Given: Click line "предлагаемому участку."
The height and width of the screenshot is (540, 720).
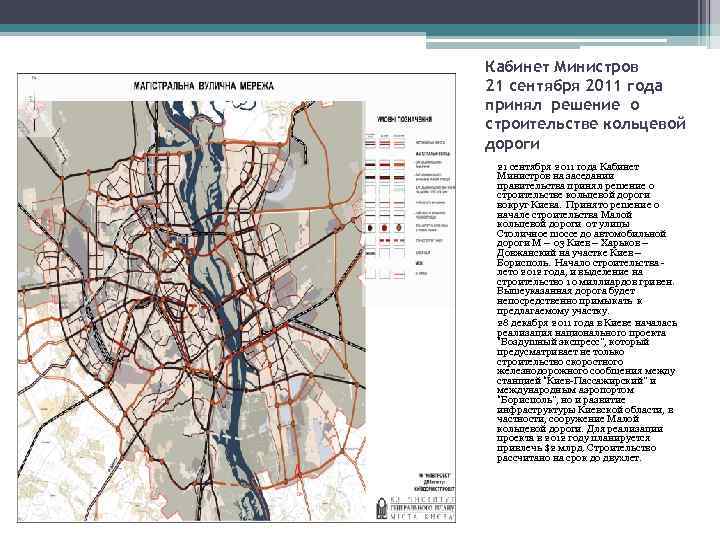Looking at the screenshot, I should (552, 311).
